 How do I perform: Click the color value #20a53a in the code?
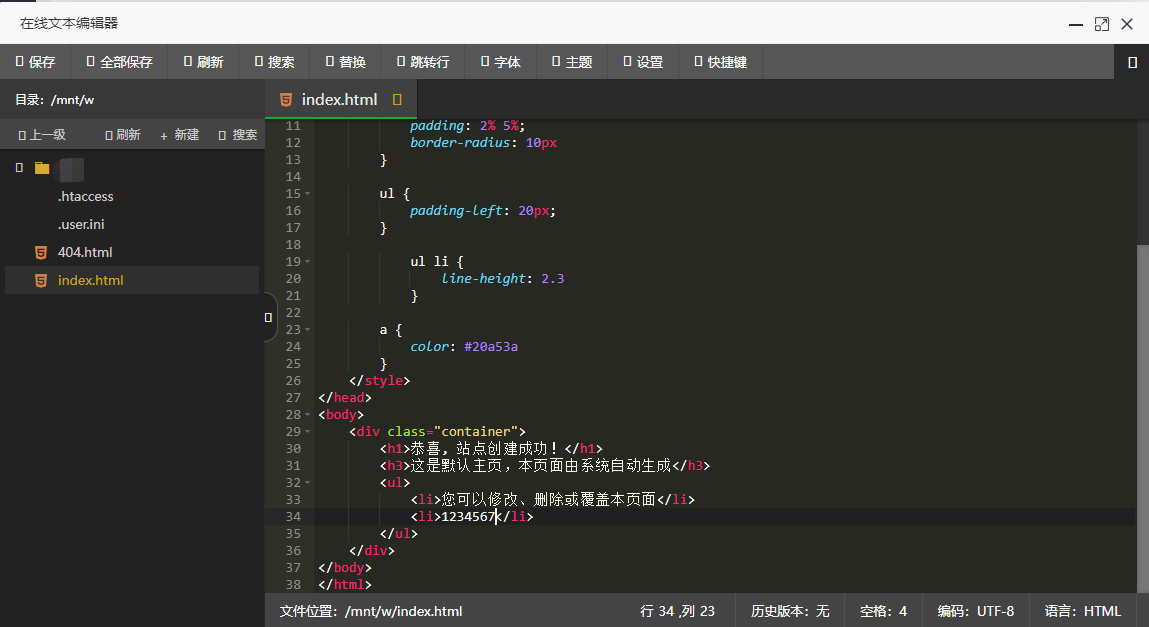491,346
